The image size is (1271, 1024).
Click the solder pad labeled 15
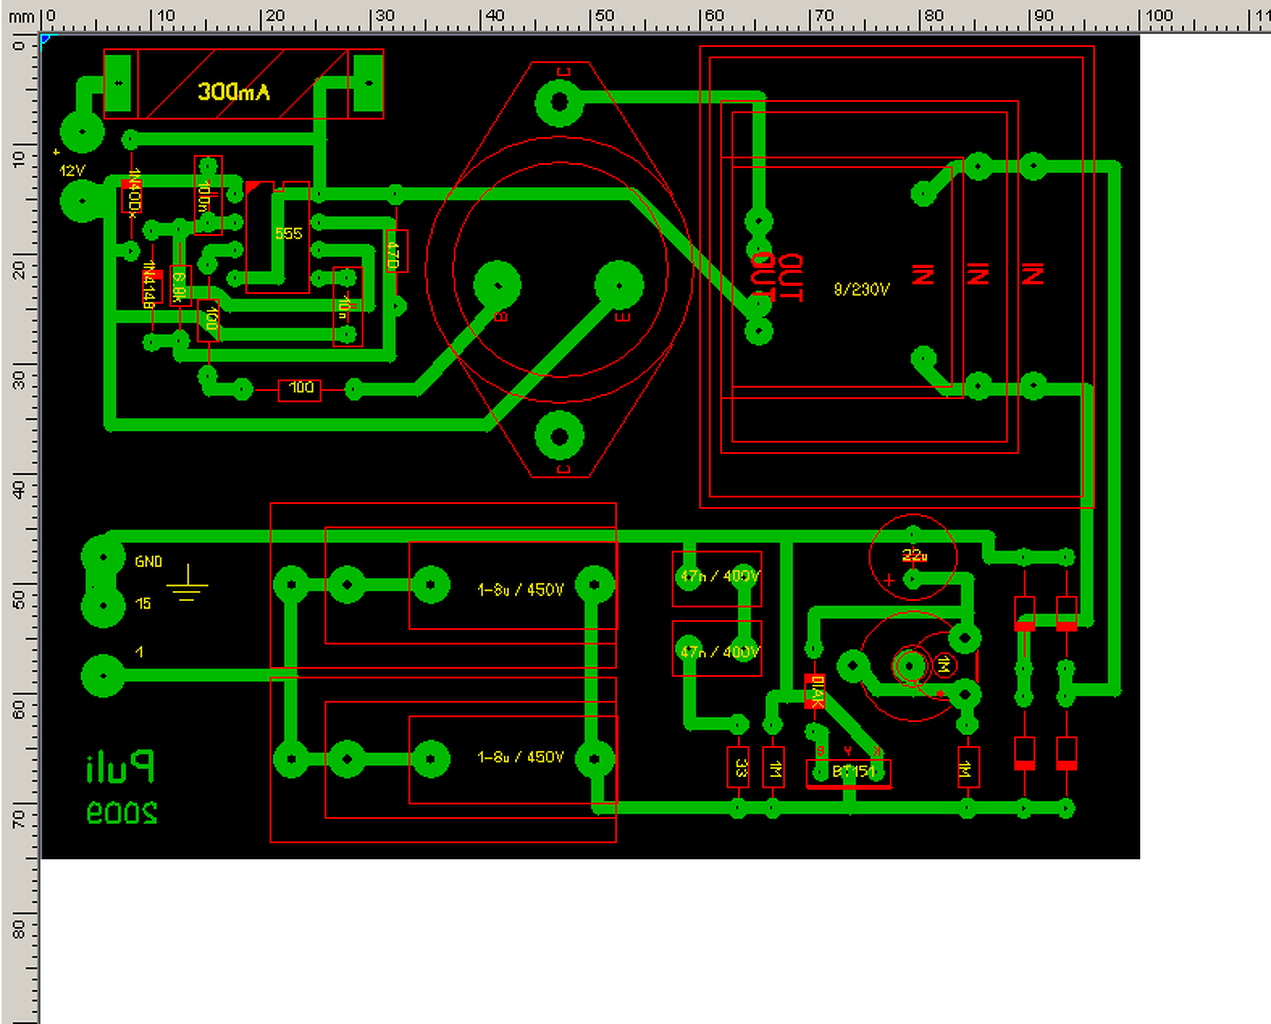tap(103, 606)
